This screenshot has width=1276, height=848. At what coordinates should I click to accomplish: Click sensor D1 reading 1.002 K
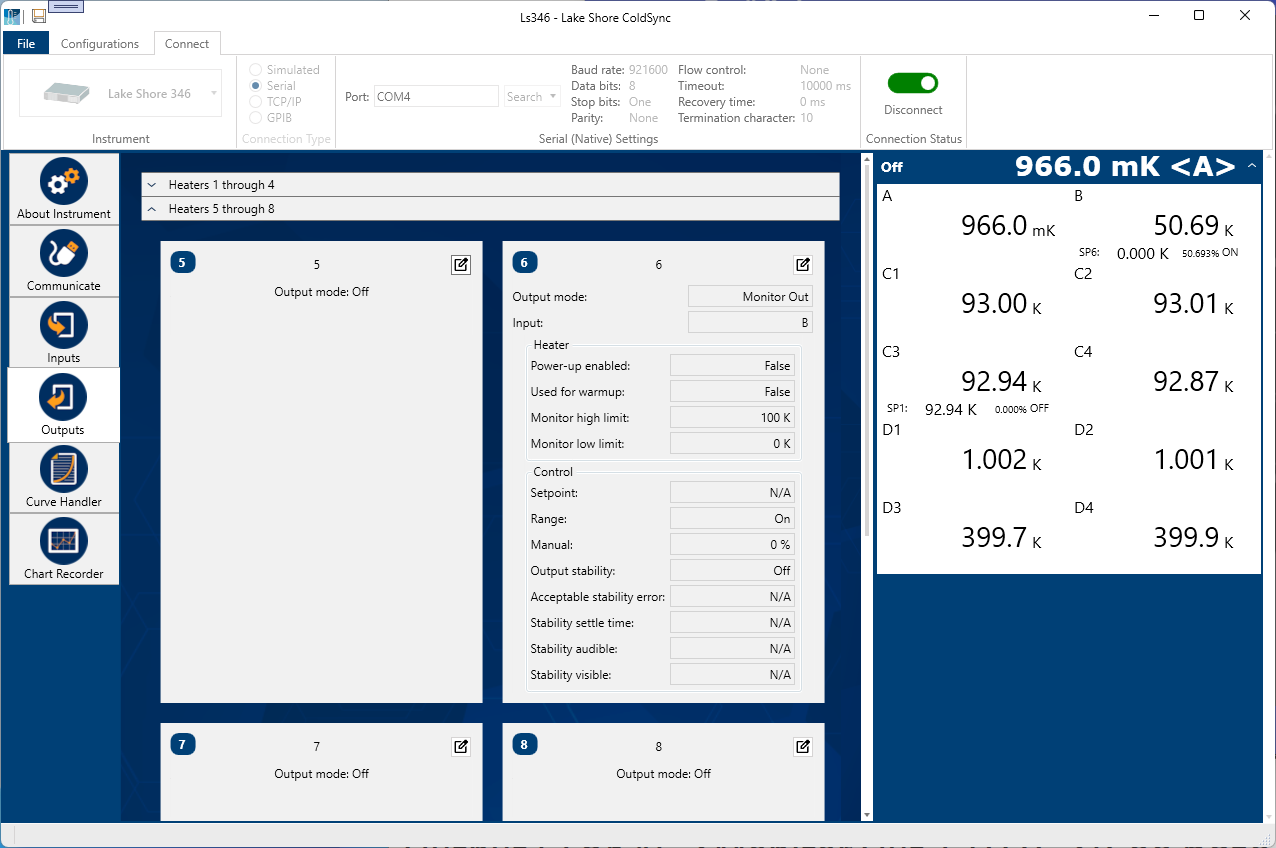[1001, 460]
